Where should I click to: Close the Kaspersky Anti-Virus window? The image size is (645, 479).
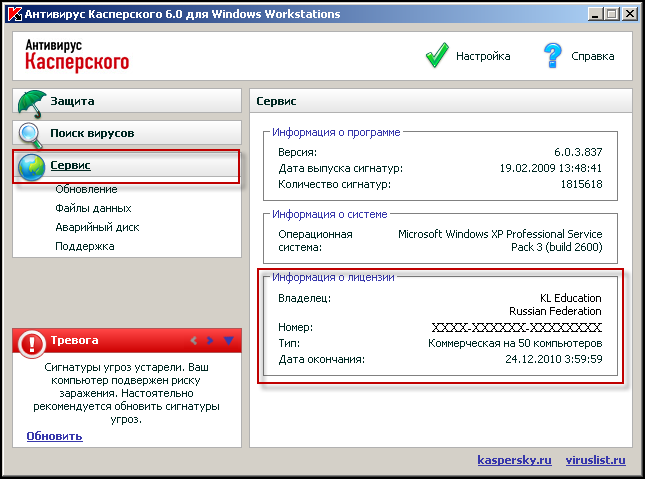(628, 14)
